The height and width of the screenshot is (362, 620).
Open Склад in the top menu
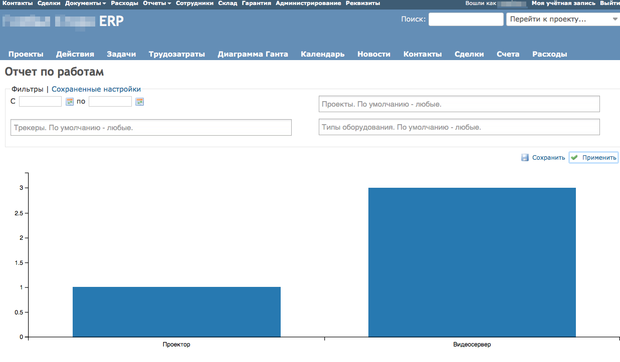pyautogui.click(x=227, y=3)
